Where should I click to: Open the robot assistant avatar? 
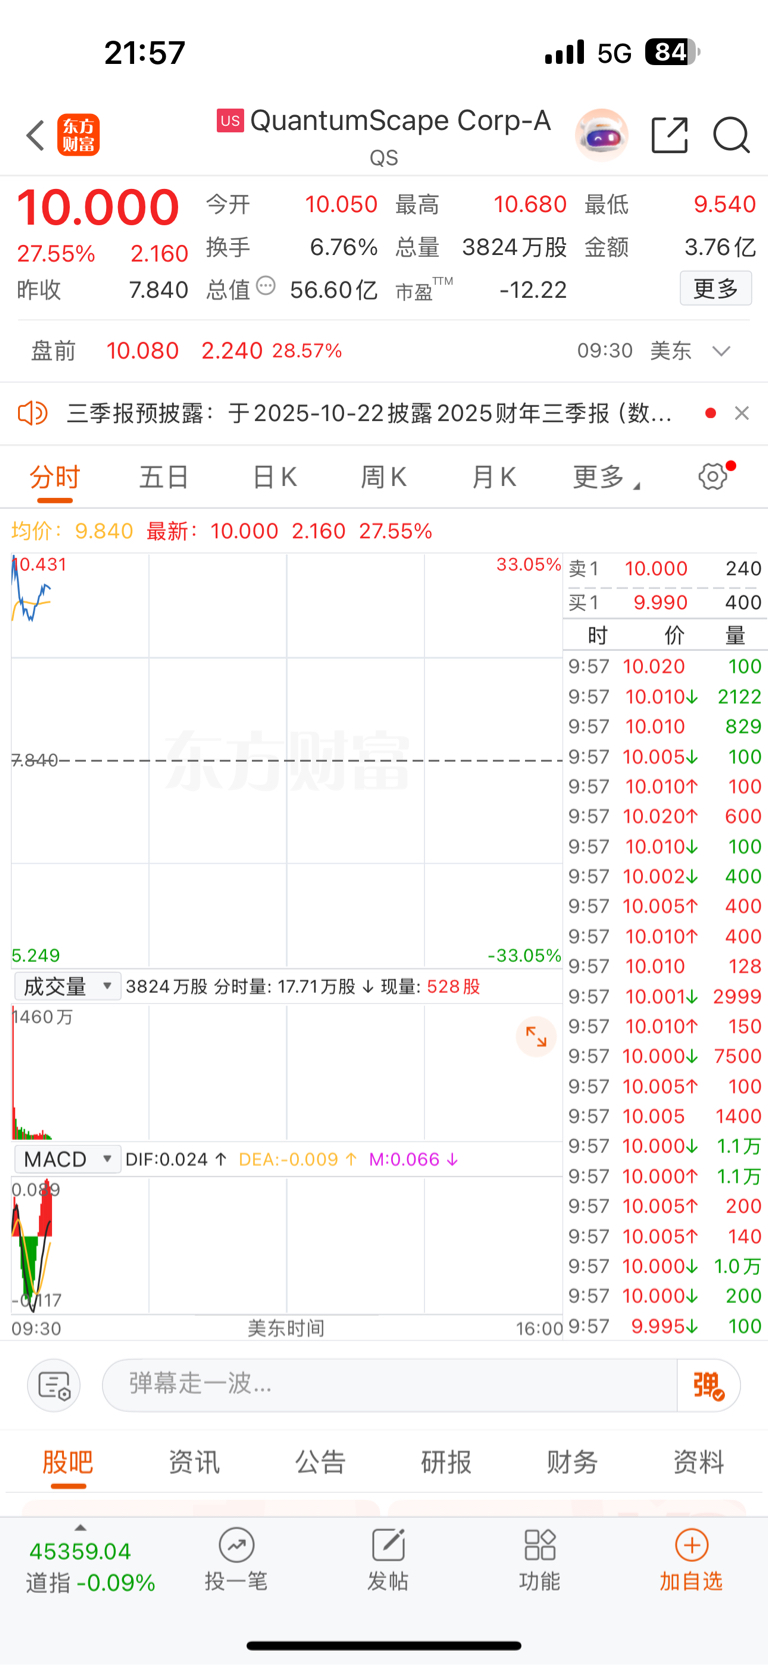point(601,134)
